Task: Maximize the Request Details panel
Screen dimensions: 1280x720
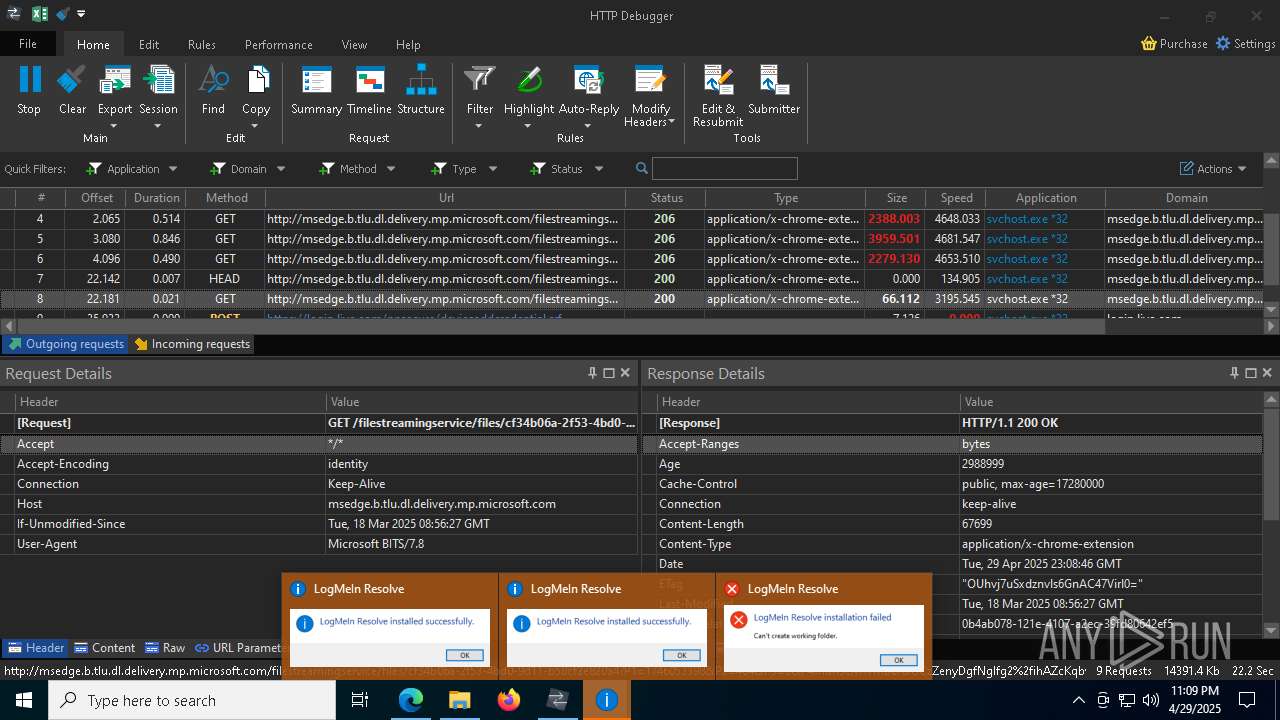Action: coord(609,373)
